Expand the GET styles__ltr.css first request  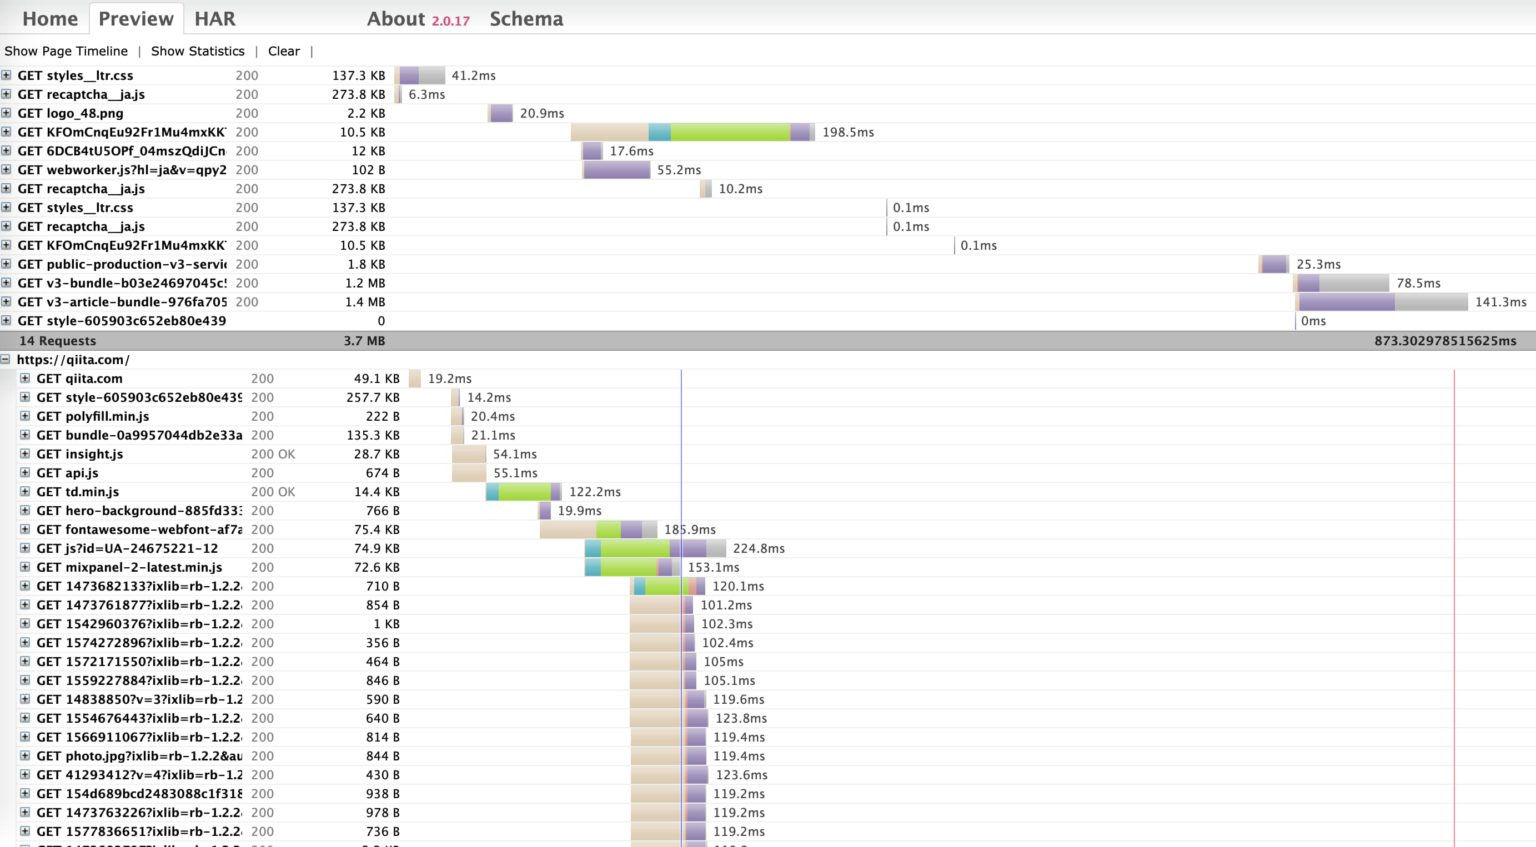[x=7, y=76]
